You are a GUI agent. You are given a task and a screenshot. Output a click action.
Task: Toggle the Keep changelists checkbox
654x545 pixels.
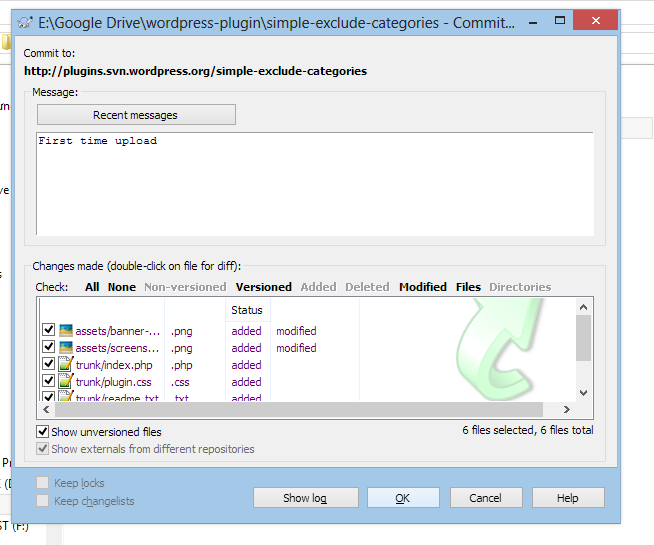pyautogui.click(x=43, y=500)
